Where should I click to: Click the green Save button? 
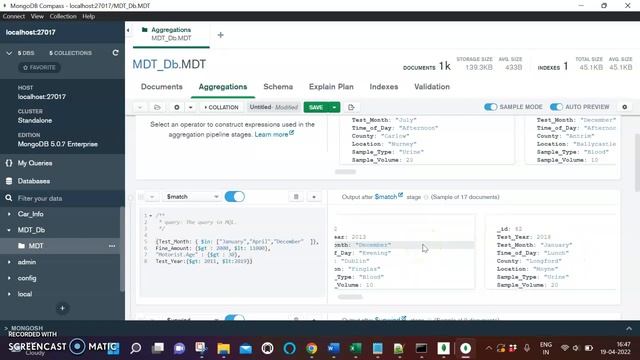point(316,107)
